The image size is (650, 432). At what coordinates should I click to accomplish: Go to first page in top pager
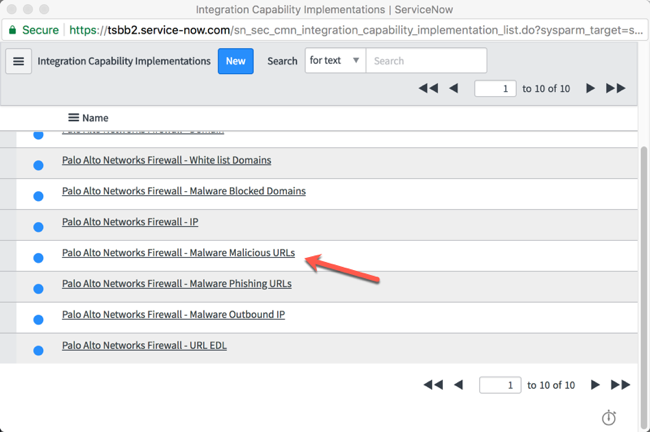pos(428,88)
